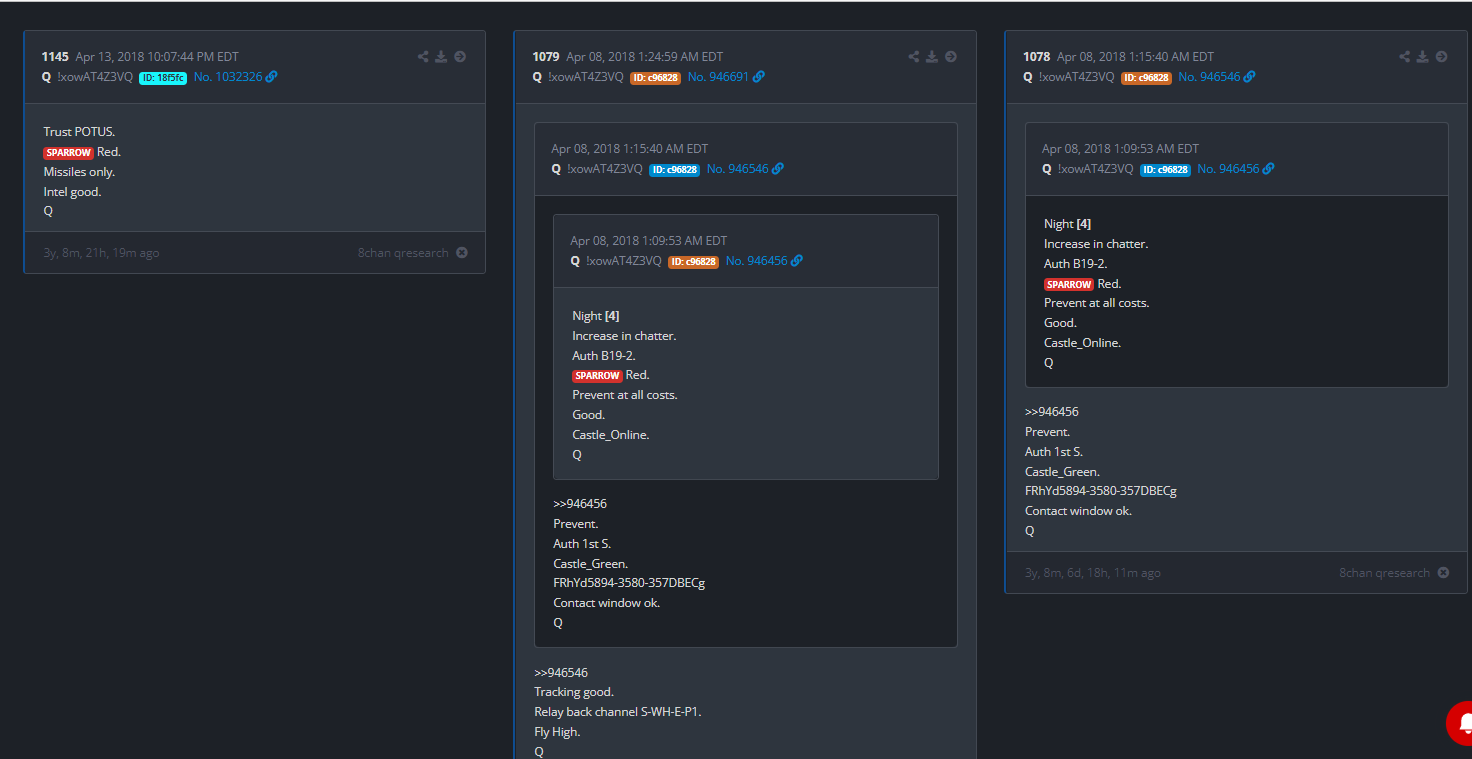Click the x icon next to 8chan qresearch on post 1078

pos(1443,573)
